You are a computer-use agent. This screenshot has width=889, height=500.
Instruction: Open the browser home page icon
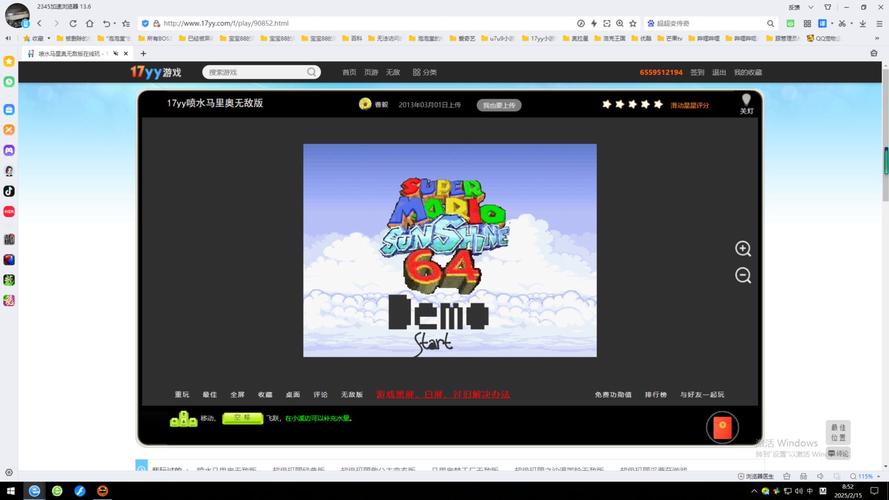(x=90, y=23)
